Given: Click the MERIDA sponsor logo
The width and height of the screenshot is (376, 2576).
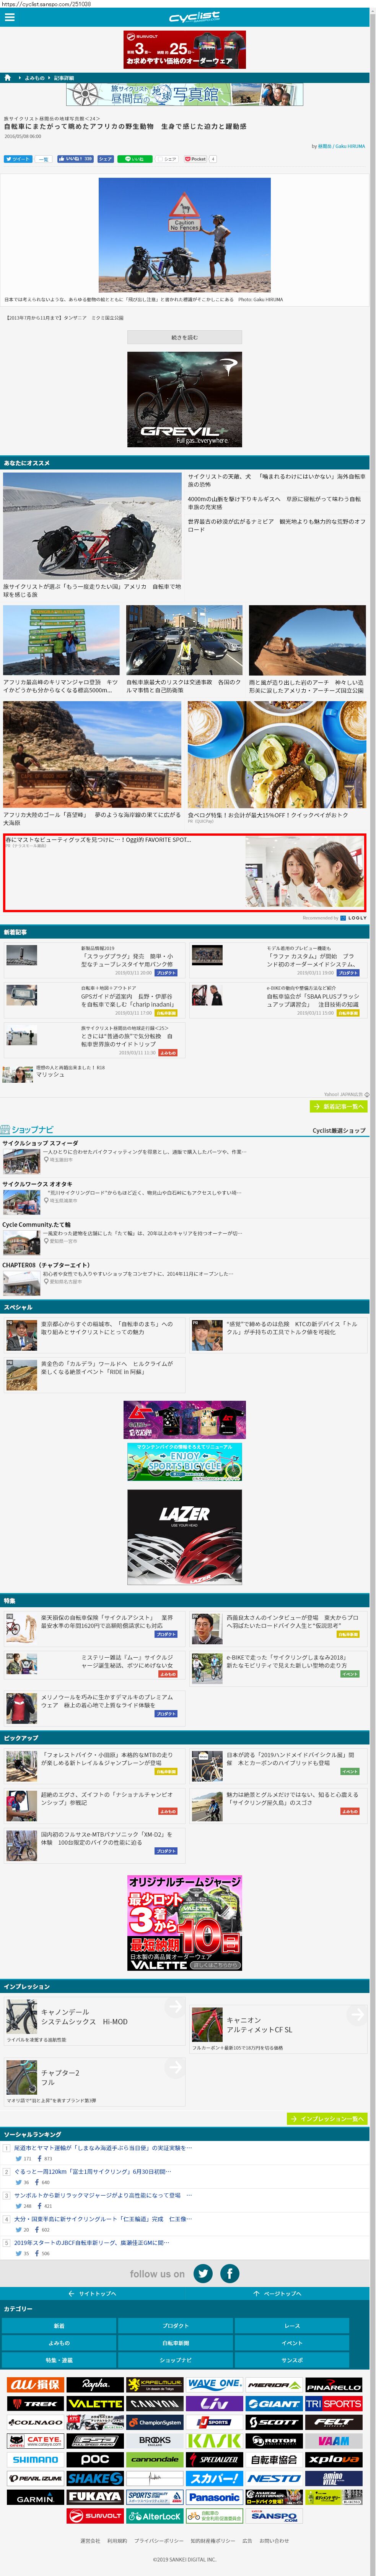Looking at the screenshot, I should click(x=274, y=2385).
